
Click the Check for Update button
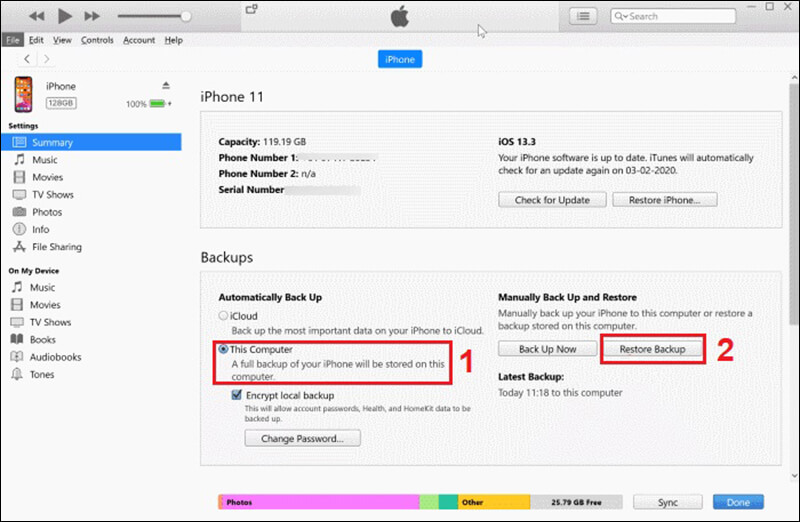(x=552, y=200)
